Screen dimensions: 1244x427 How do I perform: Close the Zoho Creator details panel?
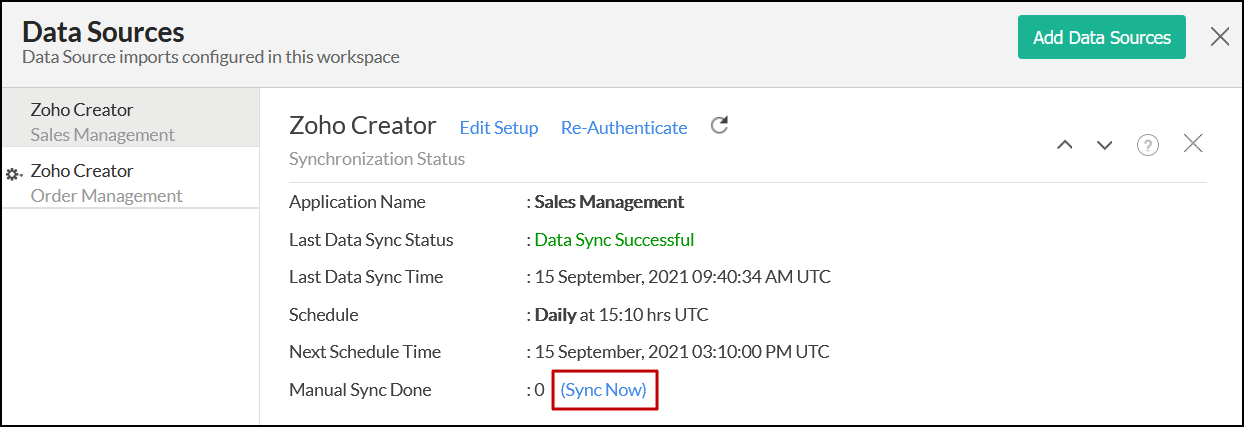(1193, 144)
